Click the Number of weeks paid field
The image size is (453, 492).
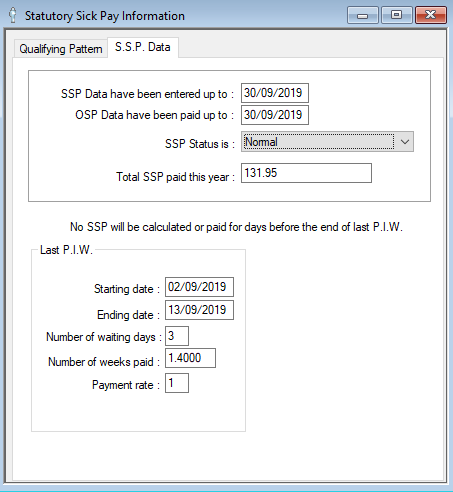[x=190, y=358]
